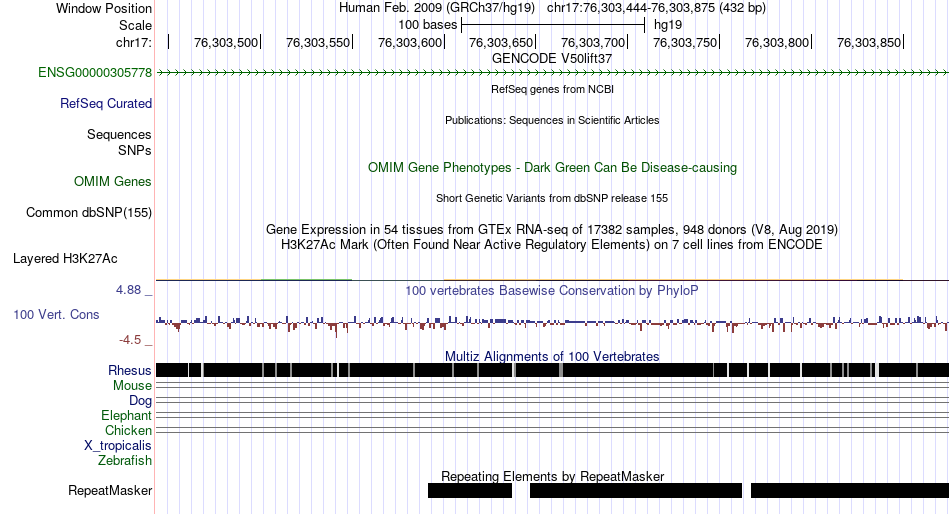Click the rightmost RepeatMasker block
The height and width of the screenshot is (514, 950).
[x=849, y=490]
